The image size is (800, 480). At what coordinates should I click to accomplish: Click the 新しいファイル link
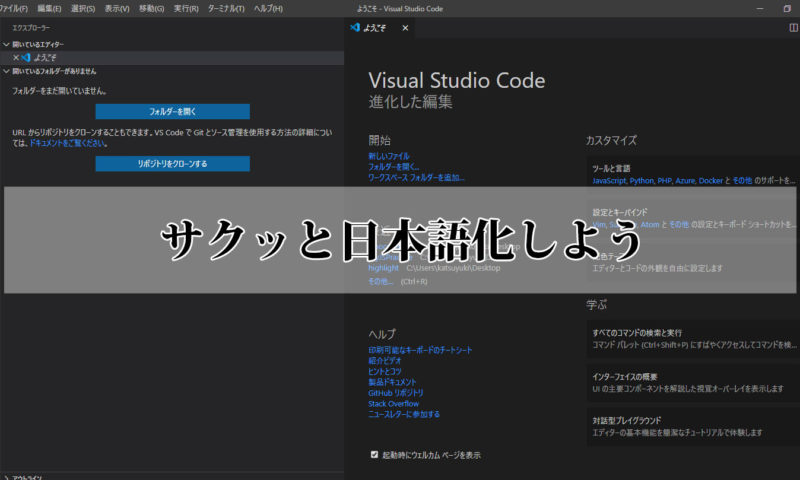click(x=389, y=156)
